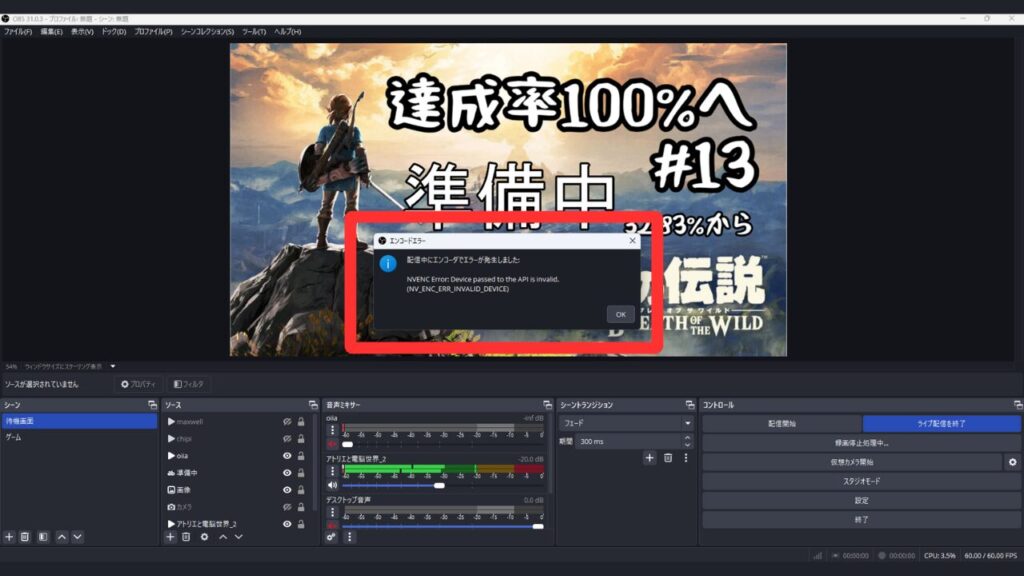Toggle the lock on the maxwell source
The height and width of the screenshot is (576, 1024).
301,422
